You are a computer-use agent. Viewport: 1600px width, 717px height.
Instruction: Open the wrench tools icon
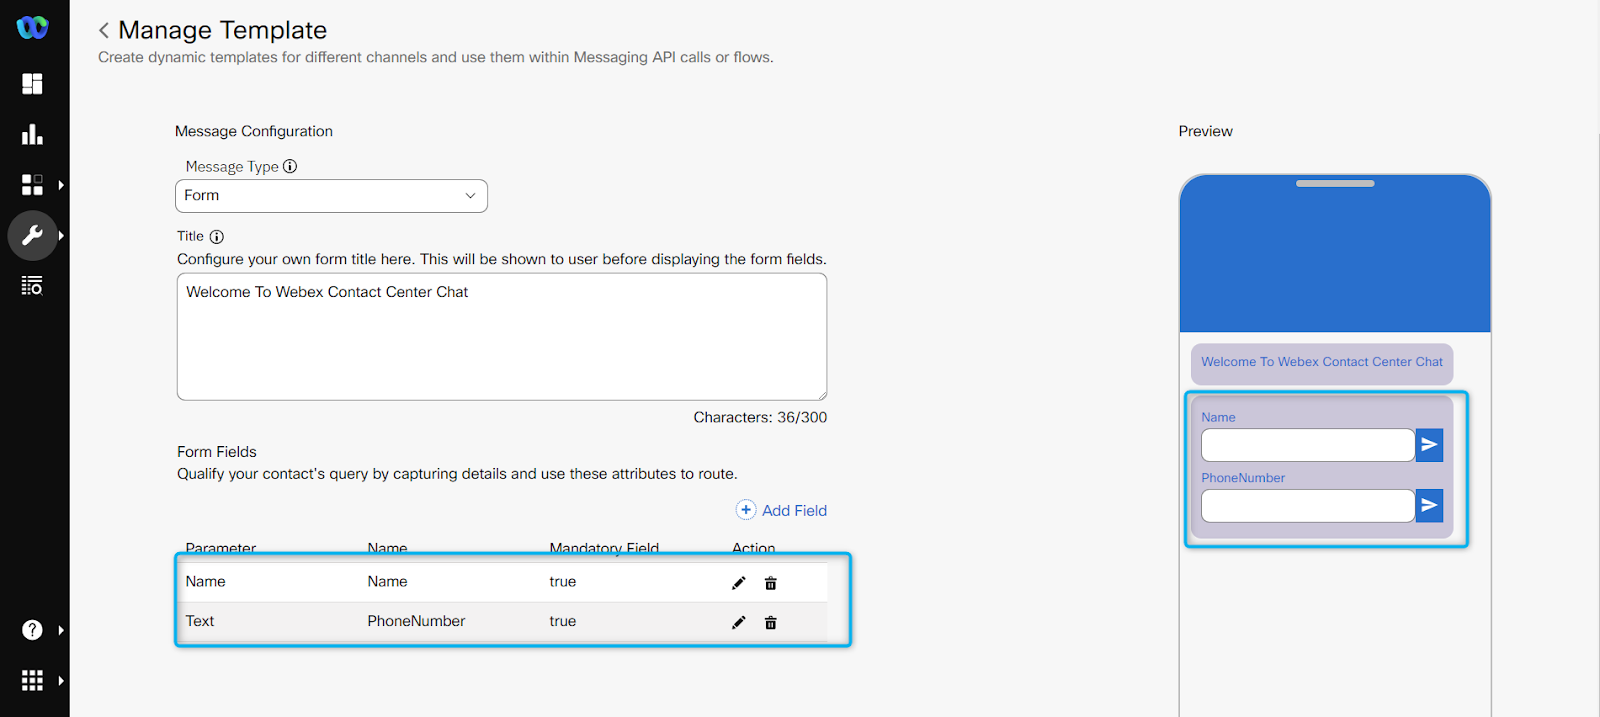pos(32,236)
